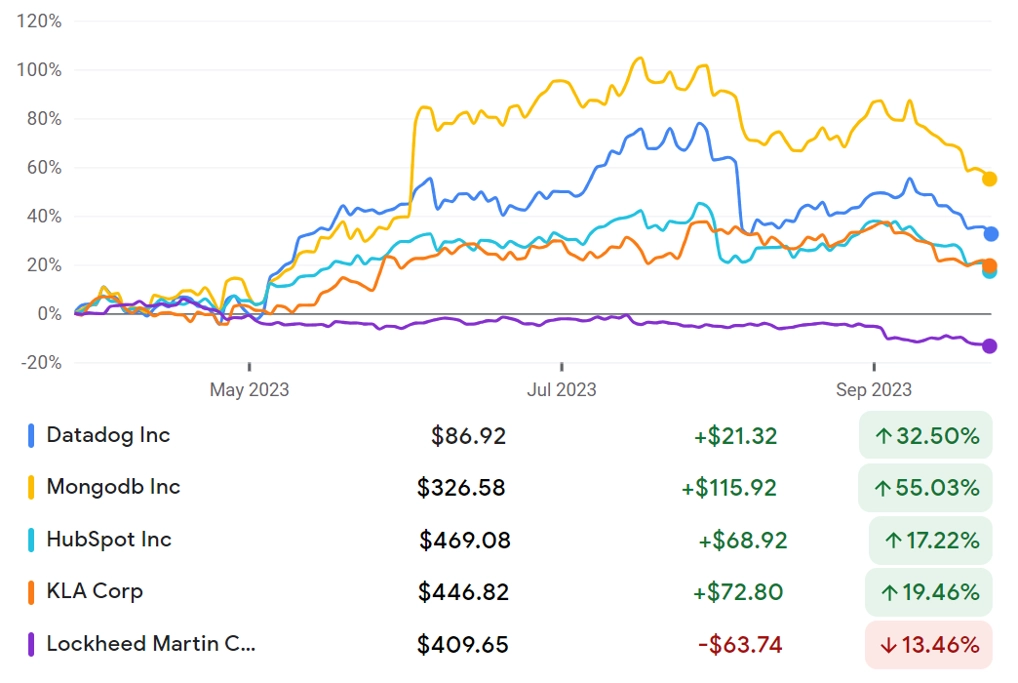
Task: Click the KLA Corp orange color marker
Action: coord(31,592)
